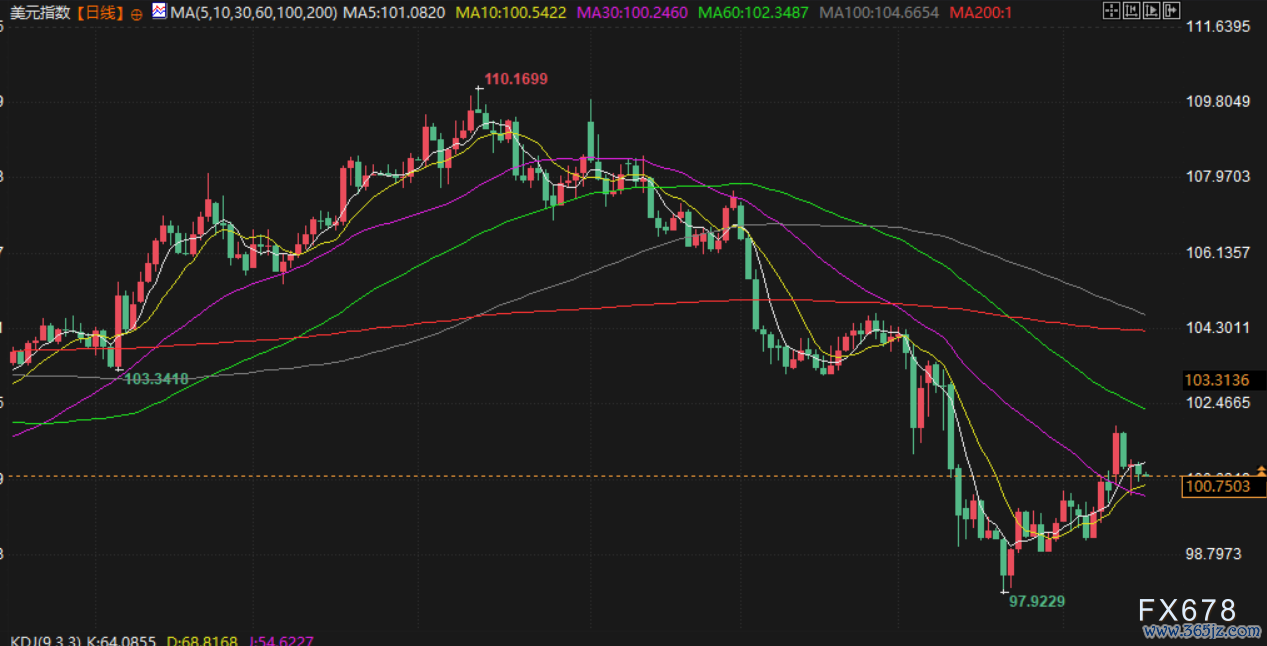
Task: Click the 美元指数 symbol title
Action: coord(40,13)
